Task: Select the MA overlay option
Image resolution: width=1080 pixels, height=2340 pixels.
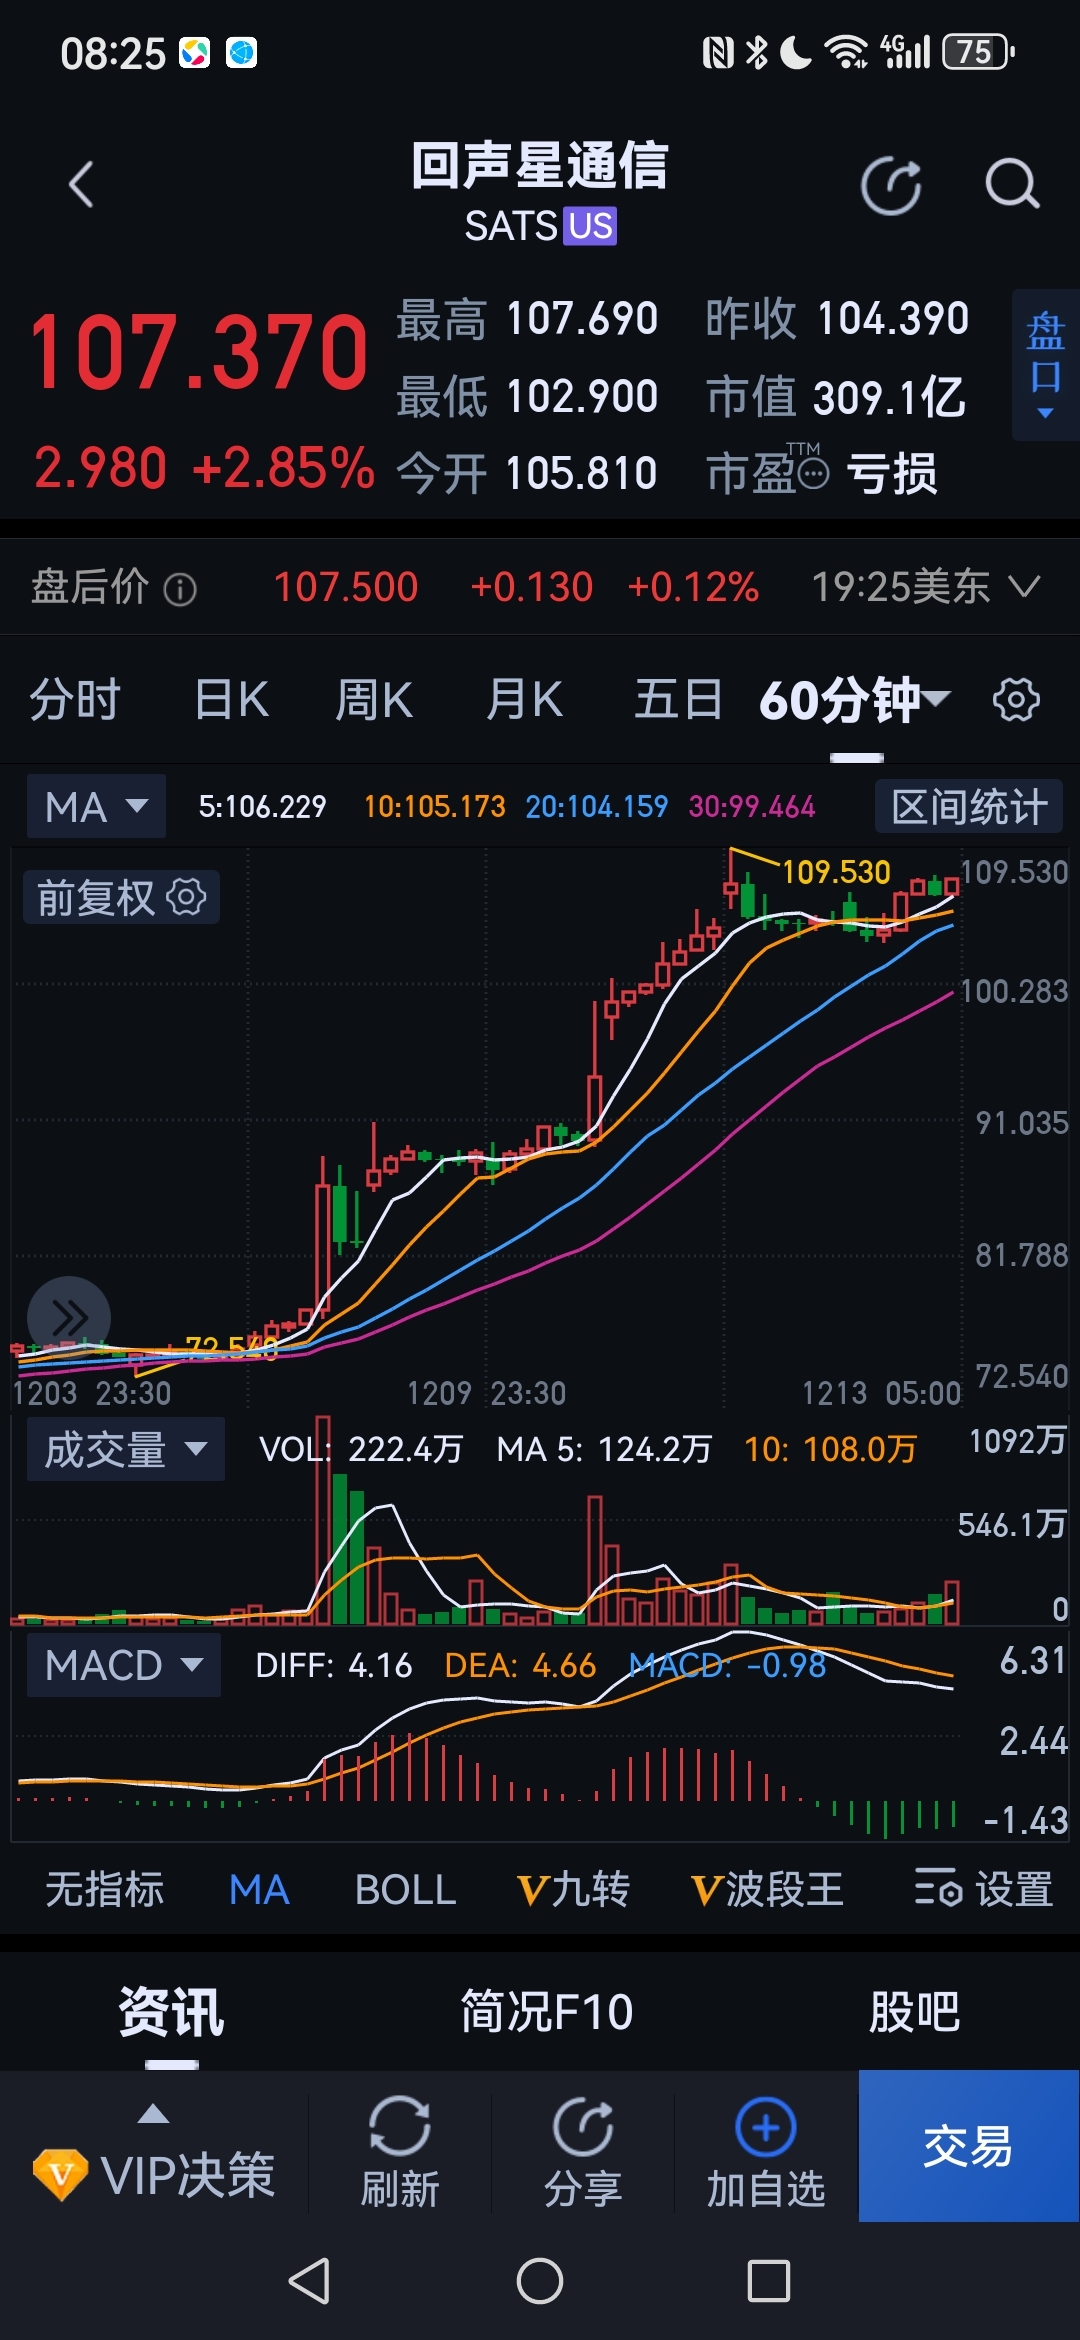Action: point(259,1890)
